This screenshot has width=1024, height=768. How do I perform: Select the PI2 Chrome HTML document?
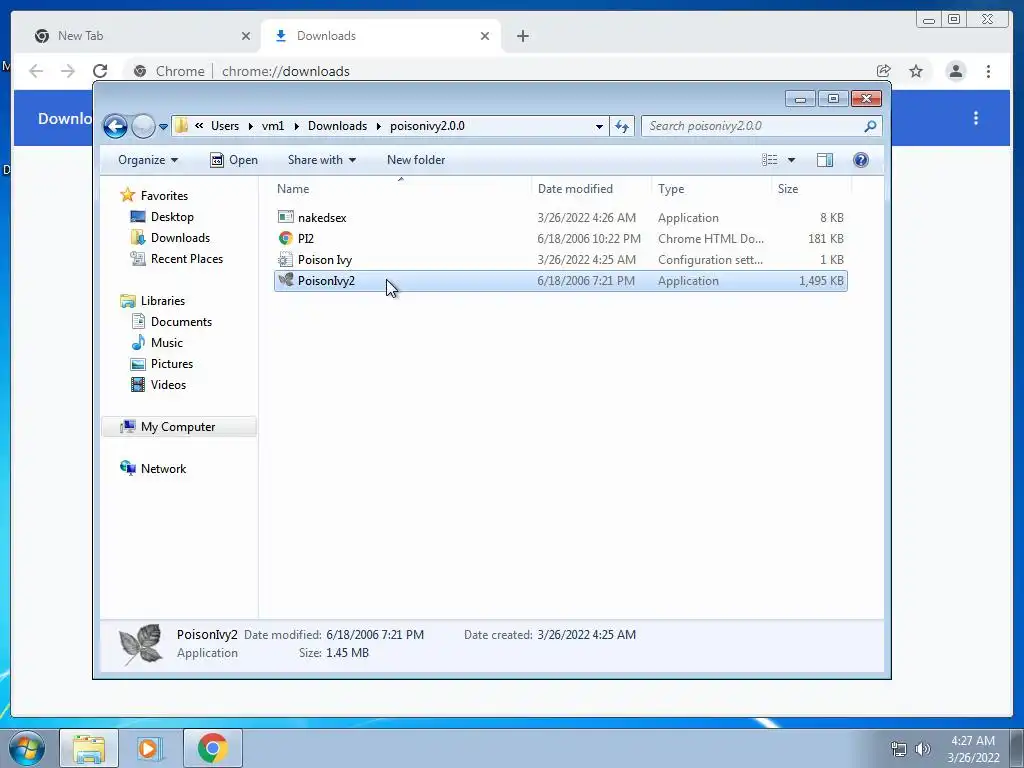point(560,239)
